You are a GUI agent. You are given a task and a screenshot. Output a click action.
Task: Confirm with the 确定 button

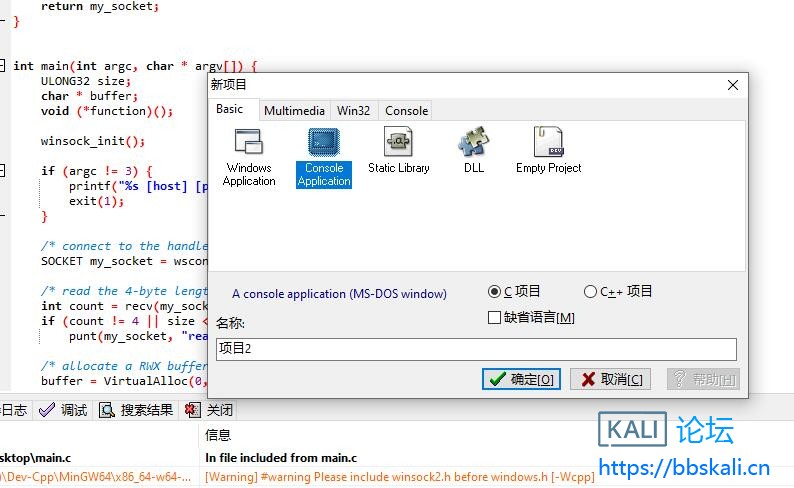click(521, 379)
